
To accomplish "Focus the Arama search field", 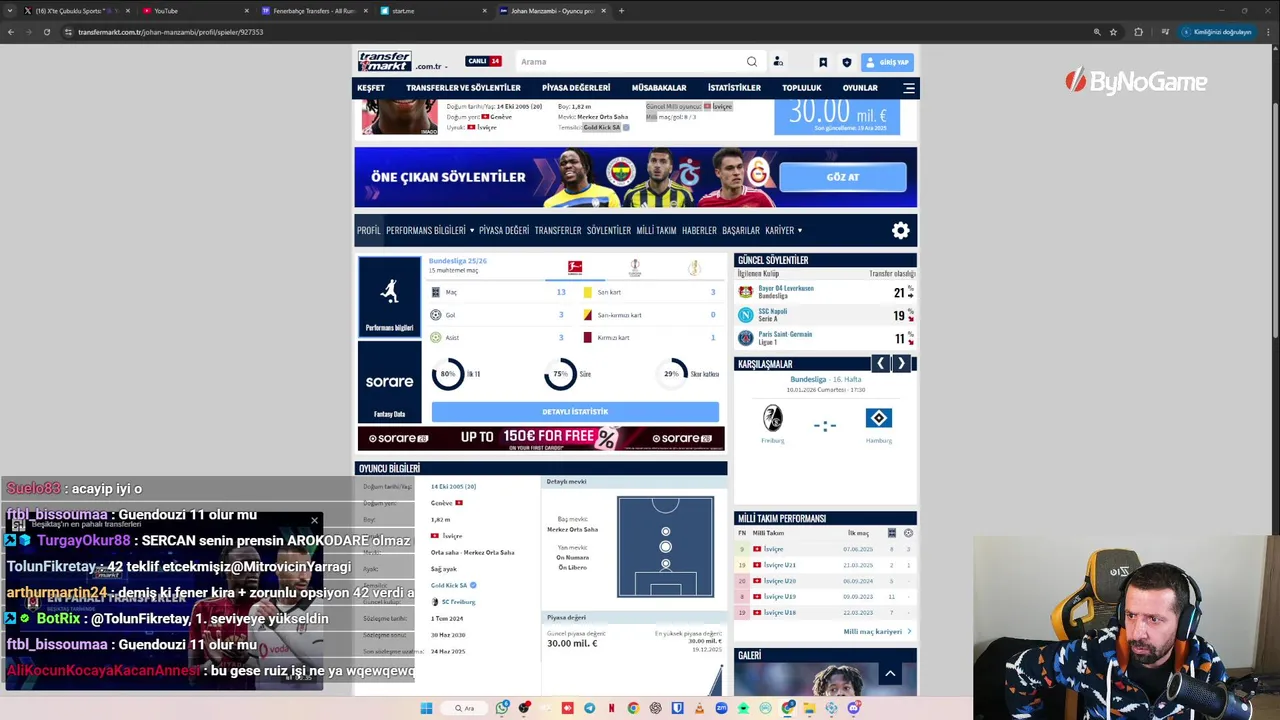I will [x=630, y=61].
